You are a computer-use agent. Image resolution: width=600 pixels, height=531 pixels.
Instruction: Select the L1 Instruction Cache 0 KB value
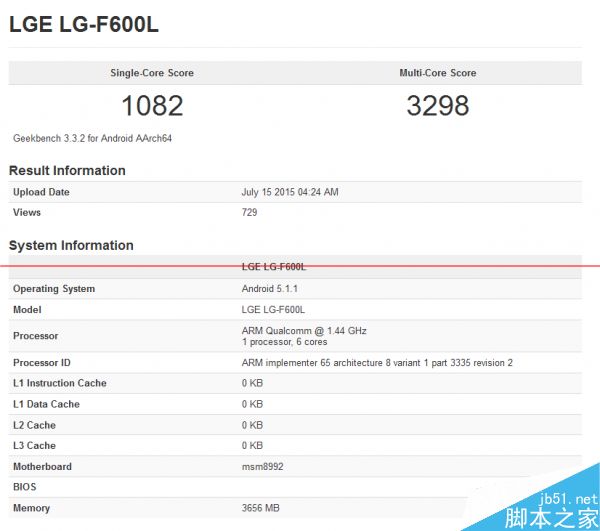pyautogui.click(x=252, y=383)
